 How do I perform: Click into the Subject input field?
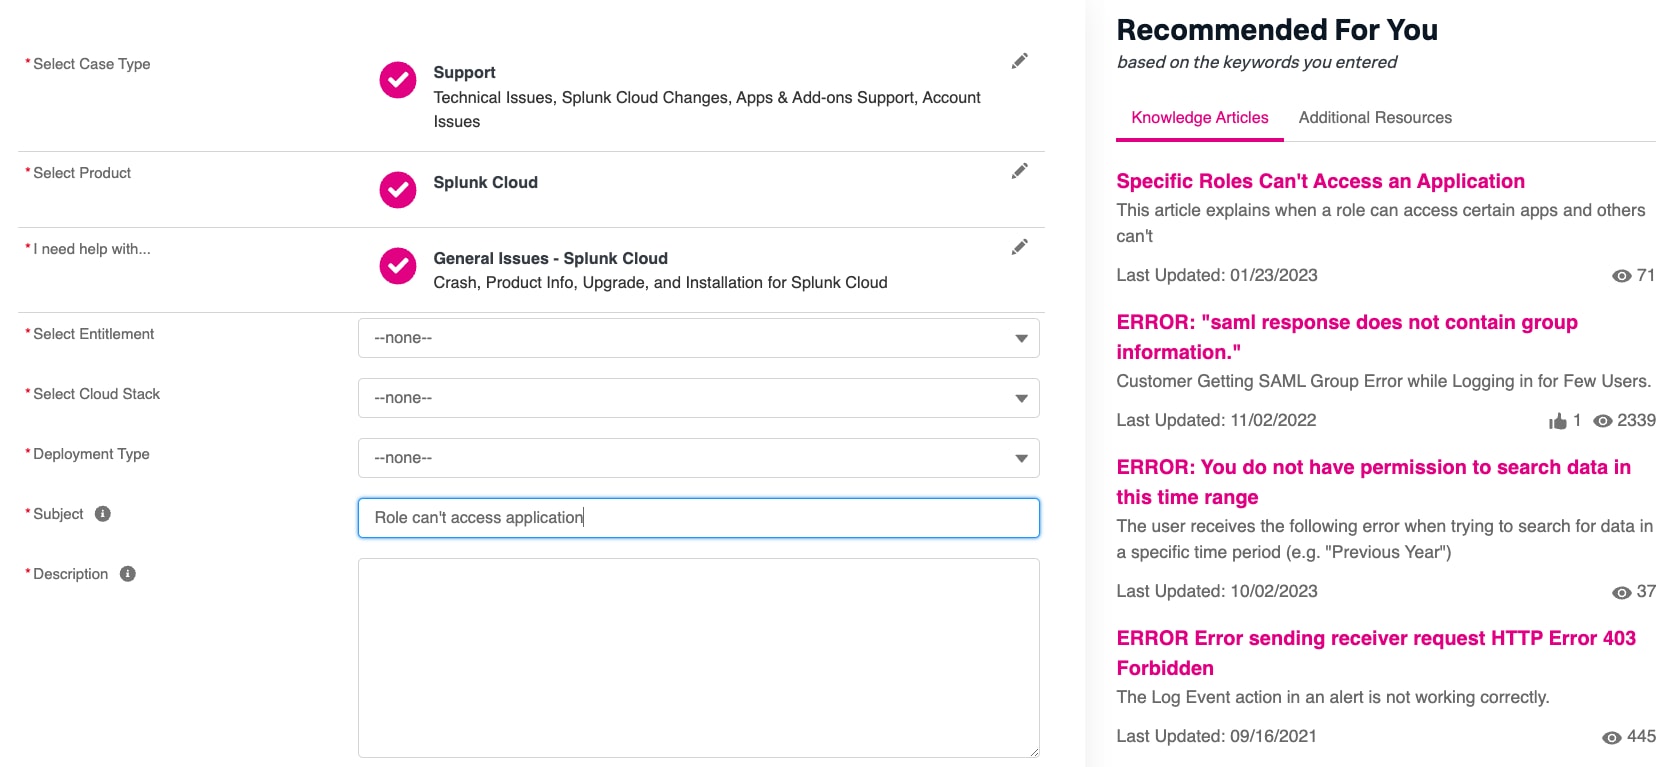tap(699, 518)
